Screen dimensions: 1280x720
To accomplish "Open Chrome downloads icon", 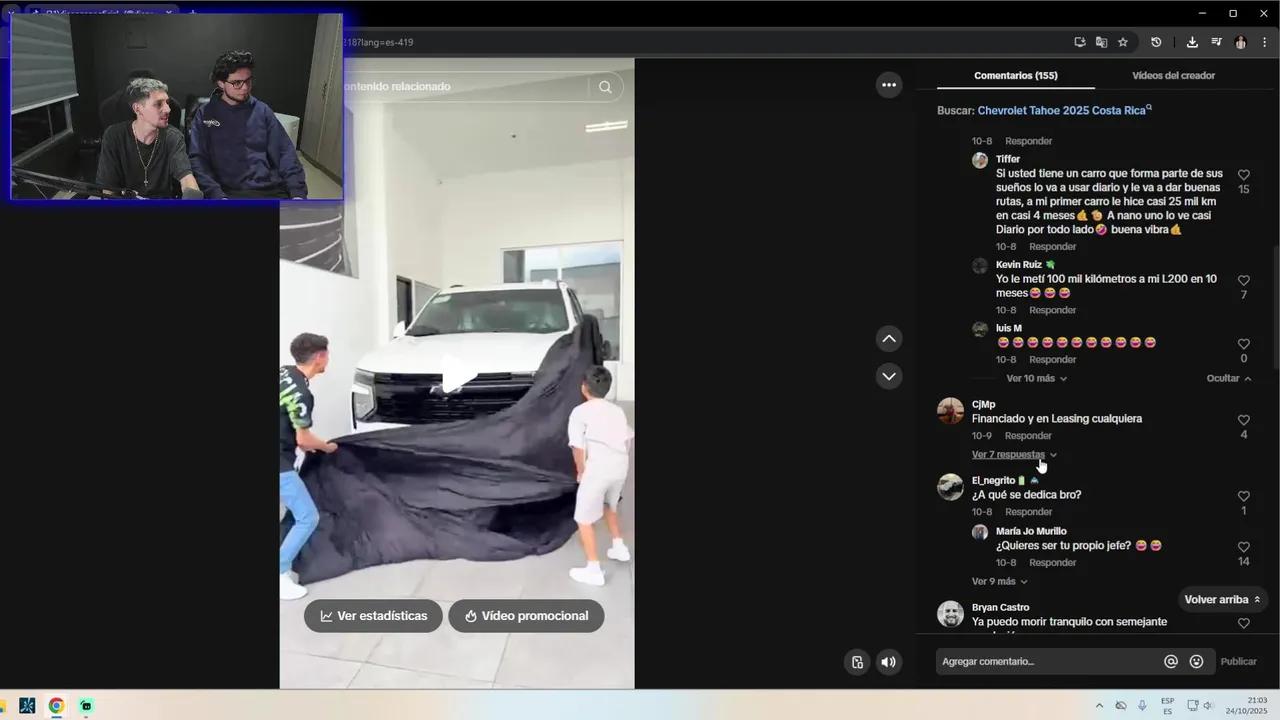I will 1192,42.
